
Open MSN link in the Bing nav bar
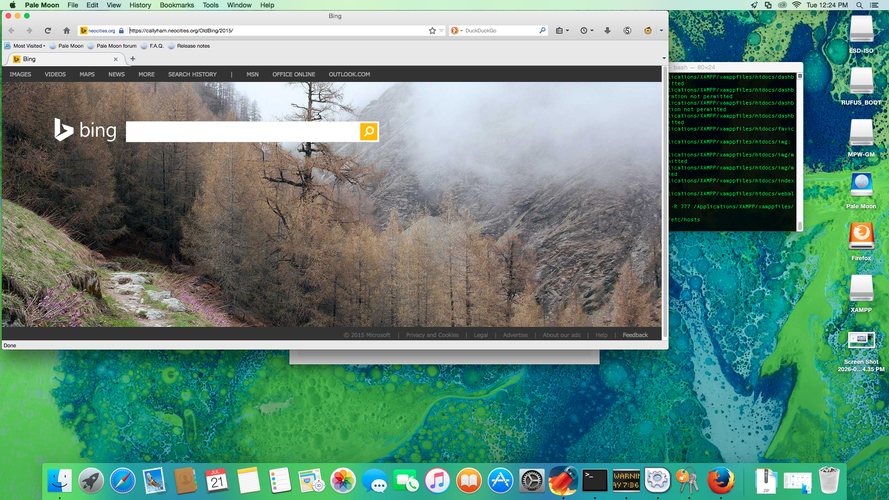tap(252, 74)
